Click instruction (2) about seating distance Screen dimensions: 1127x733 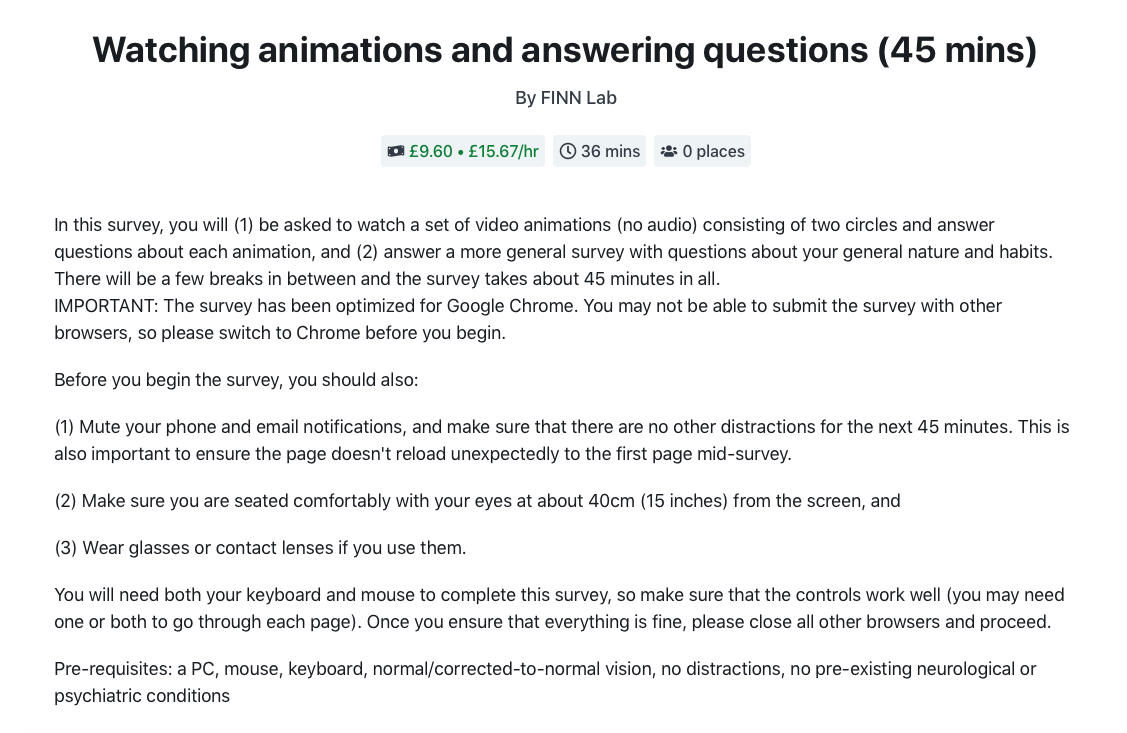(x=477, y=500)
